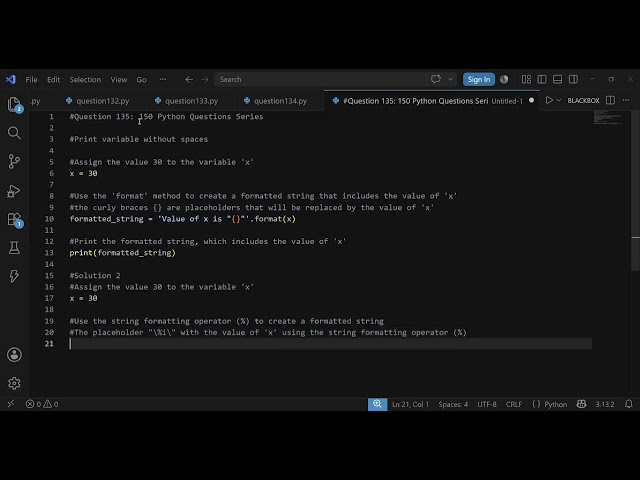Change indentation via Spaces: 4
640x480 pixels.
pos(453,404)
